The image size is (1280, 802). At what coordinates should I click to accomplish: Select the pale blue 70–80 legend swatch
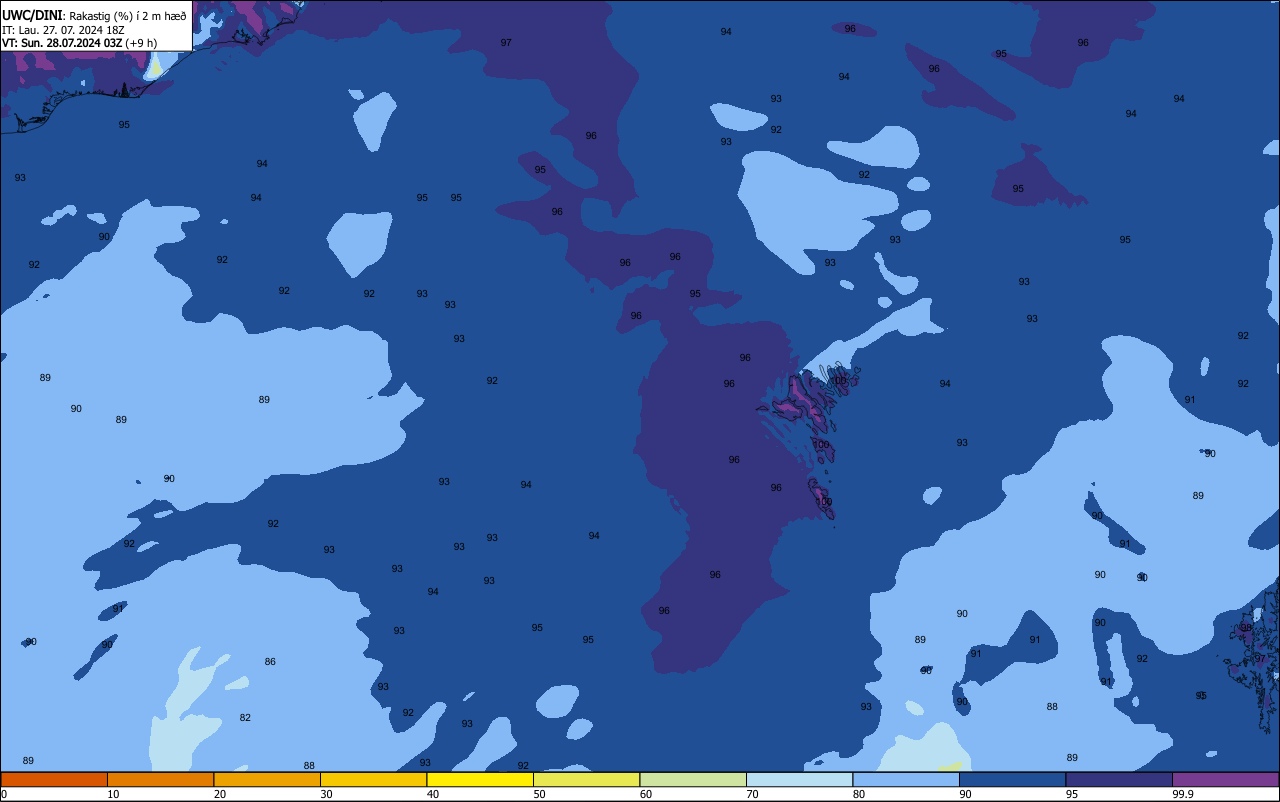(799, 779)
